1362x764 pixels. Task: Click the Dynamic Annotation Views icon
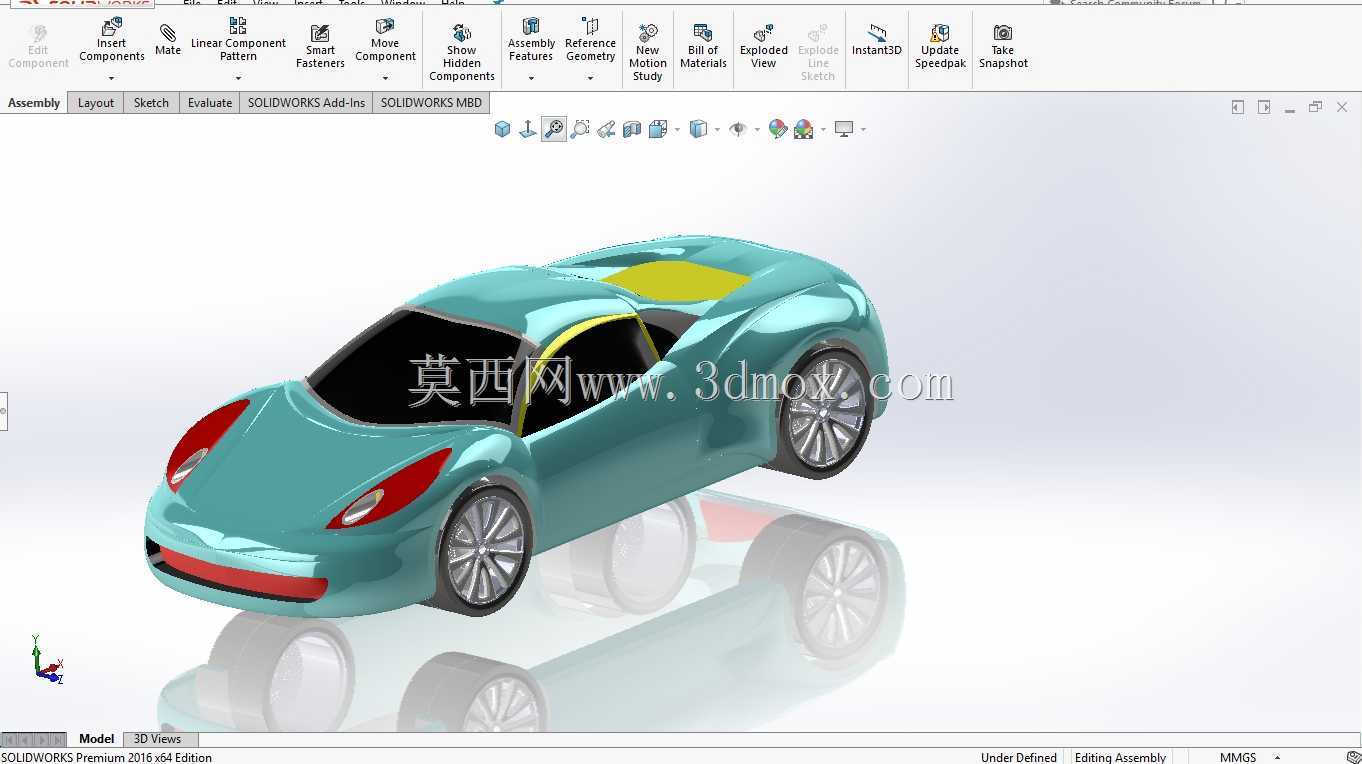[658, 129]
